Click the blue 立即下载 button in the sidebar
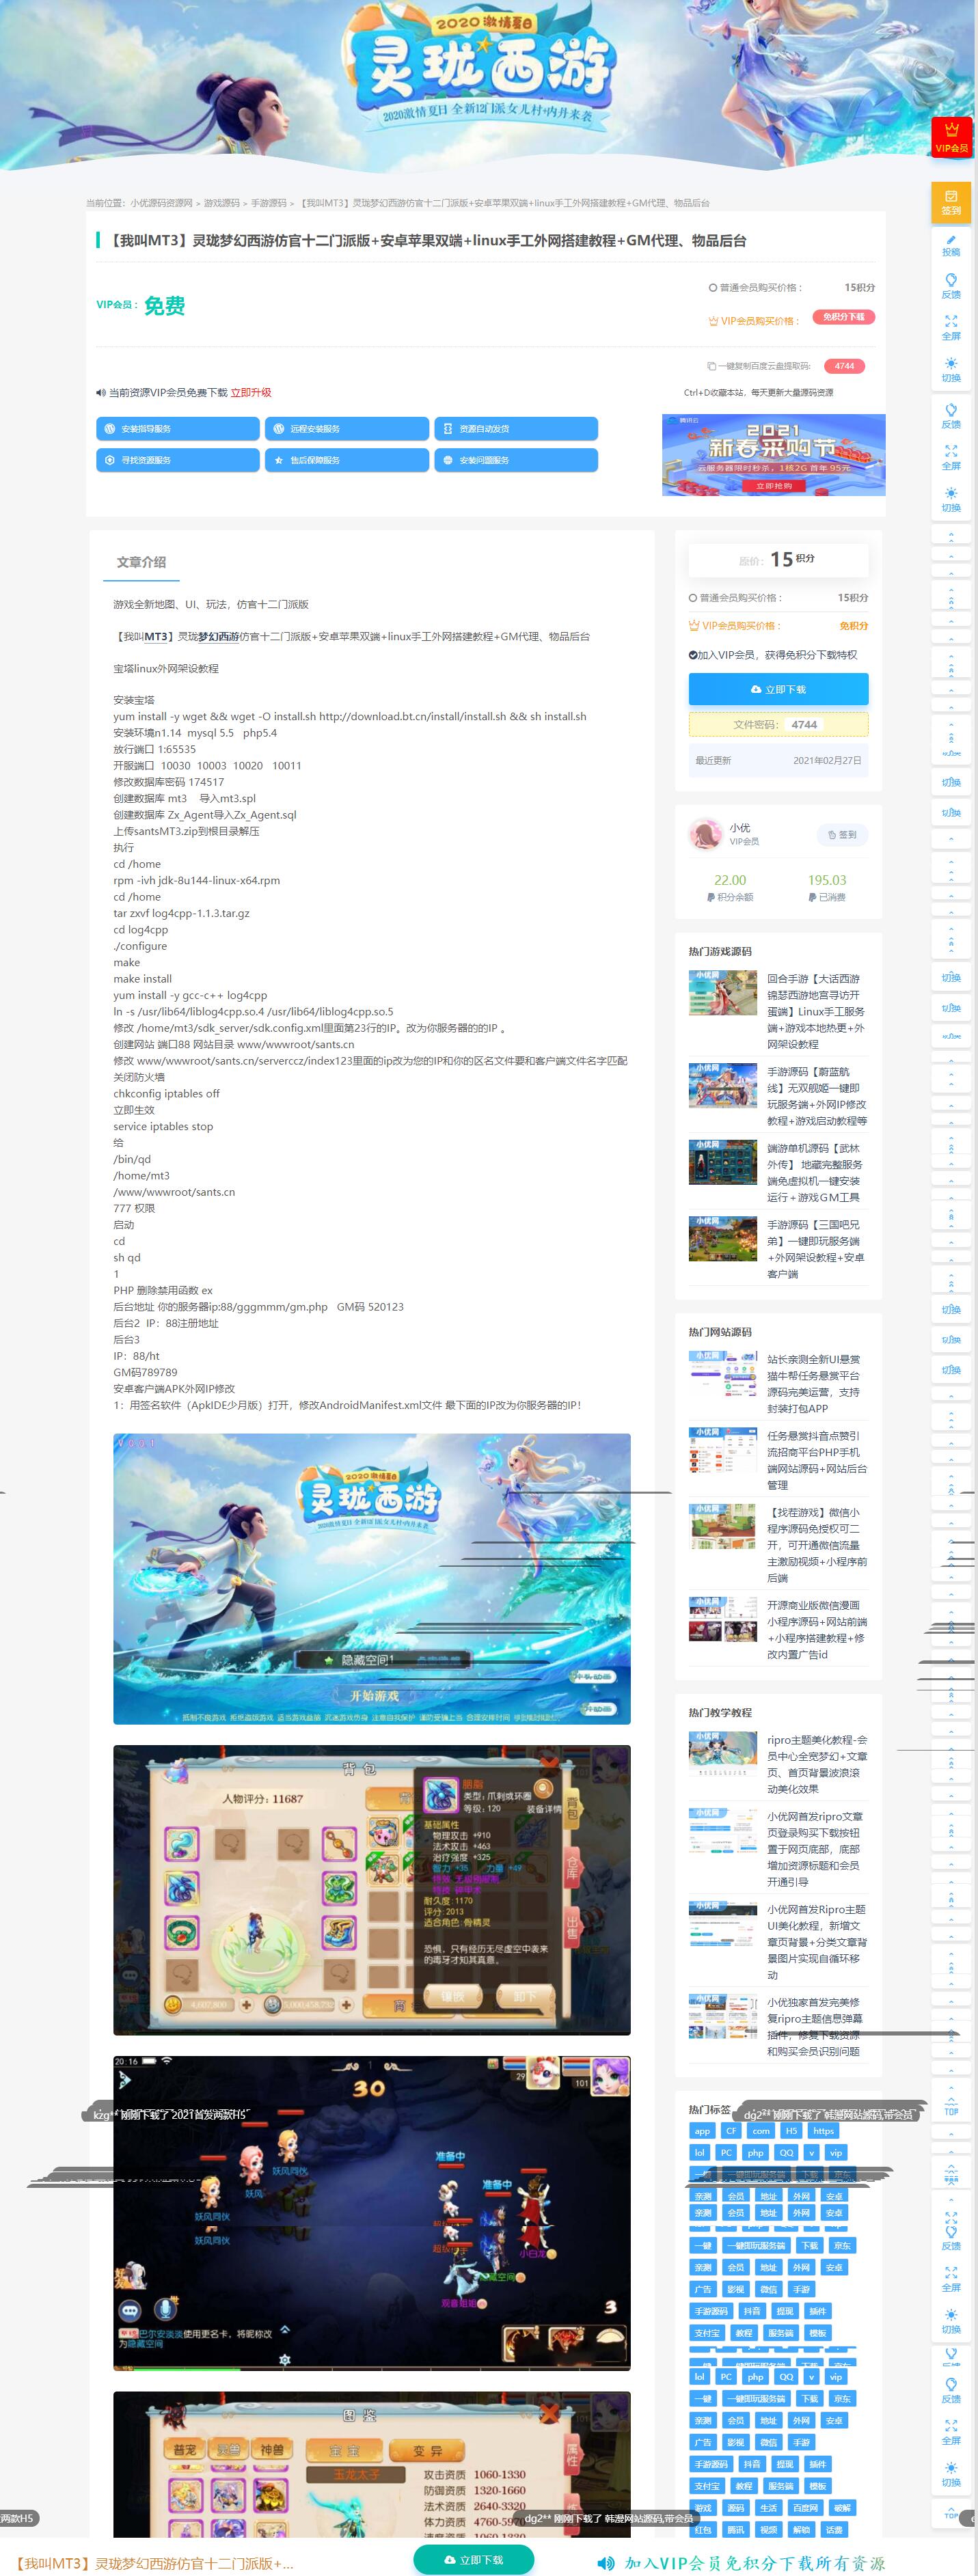Image resolution: width=978 pixels, height=2576 pixels. coord(778,689)
